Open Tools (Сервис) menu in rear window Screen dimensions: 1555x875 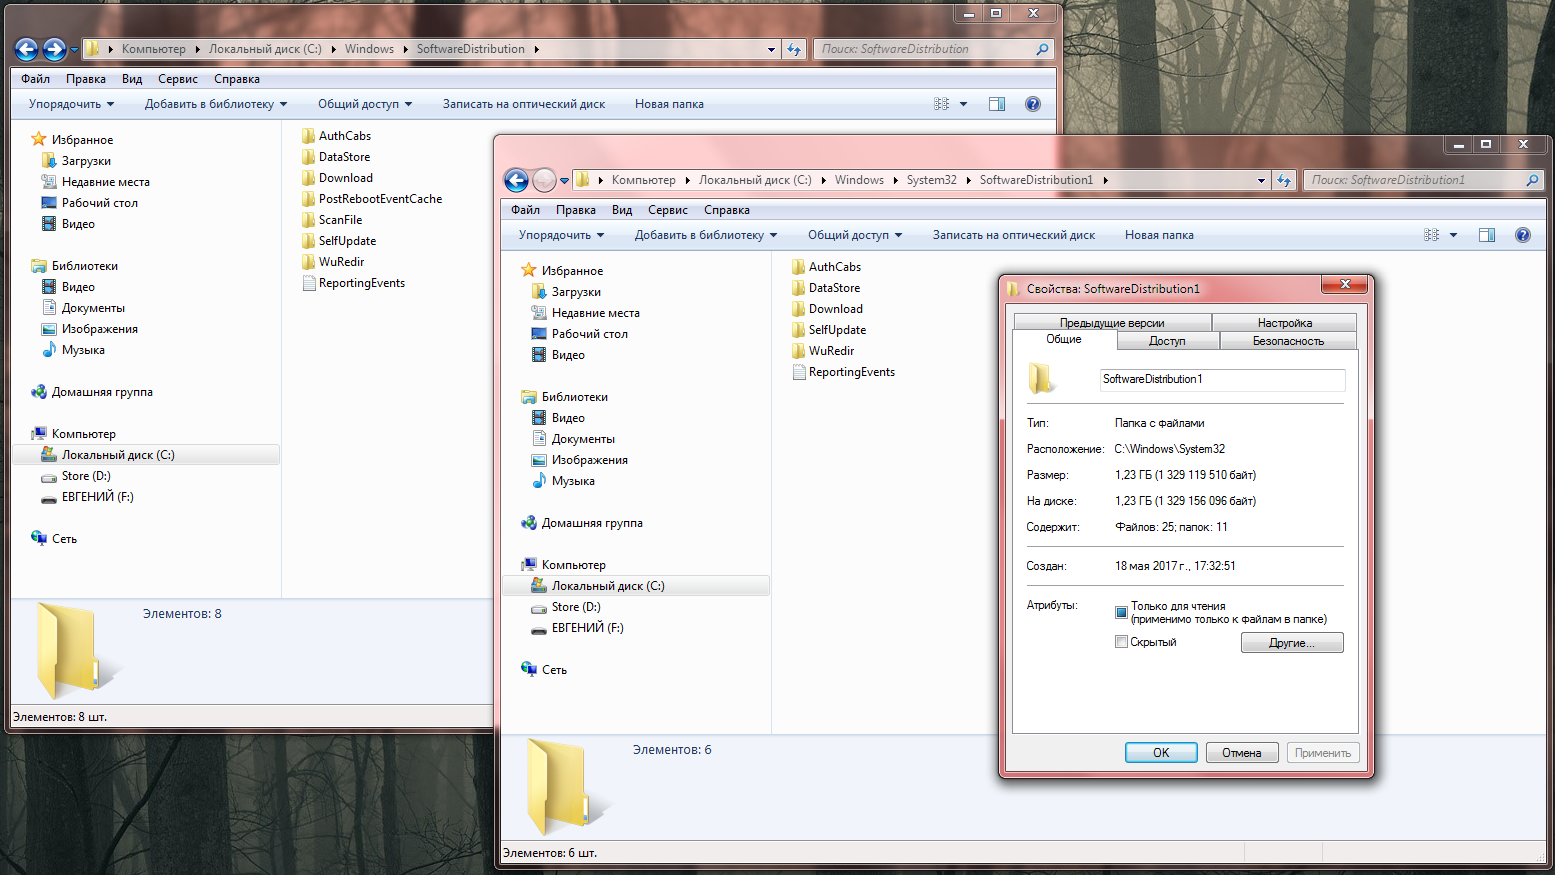[x=177, y=79]
